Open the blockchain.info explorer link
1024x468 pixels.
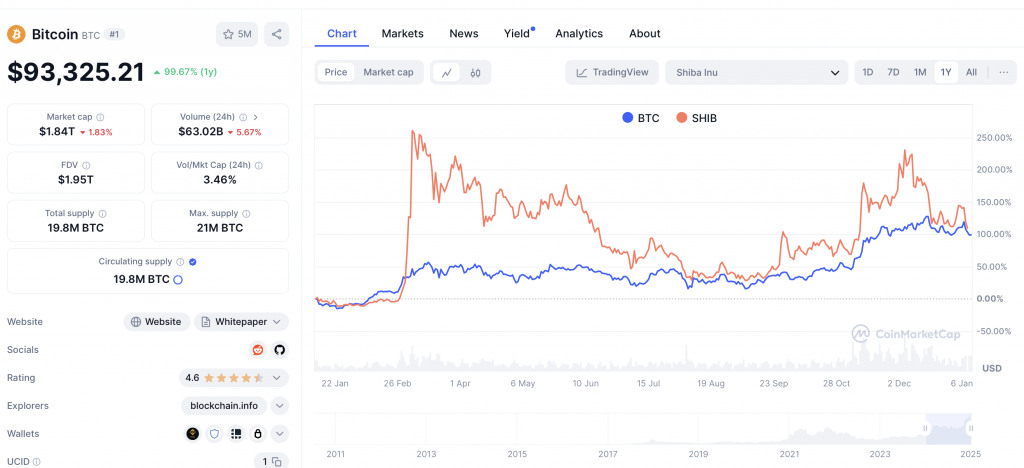point(224,406)
